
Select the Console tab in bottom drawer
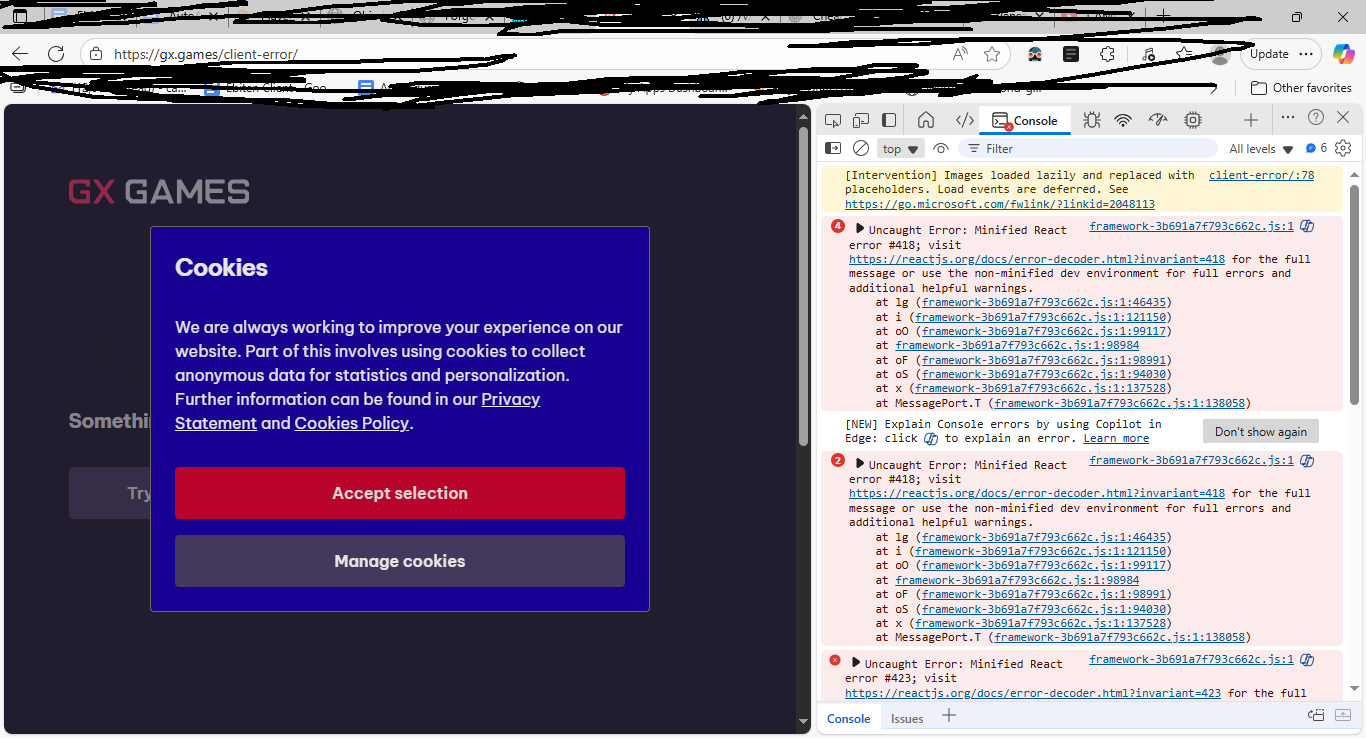coord(848,718)
